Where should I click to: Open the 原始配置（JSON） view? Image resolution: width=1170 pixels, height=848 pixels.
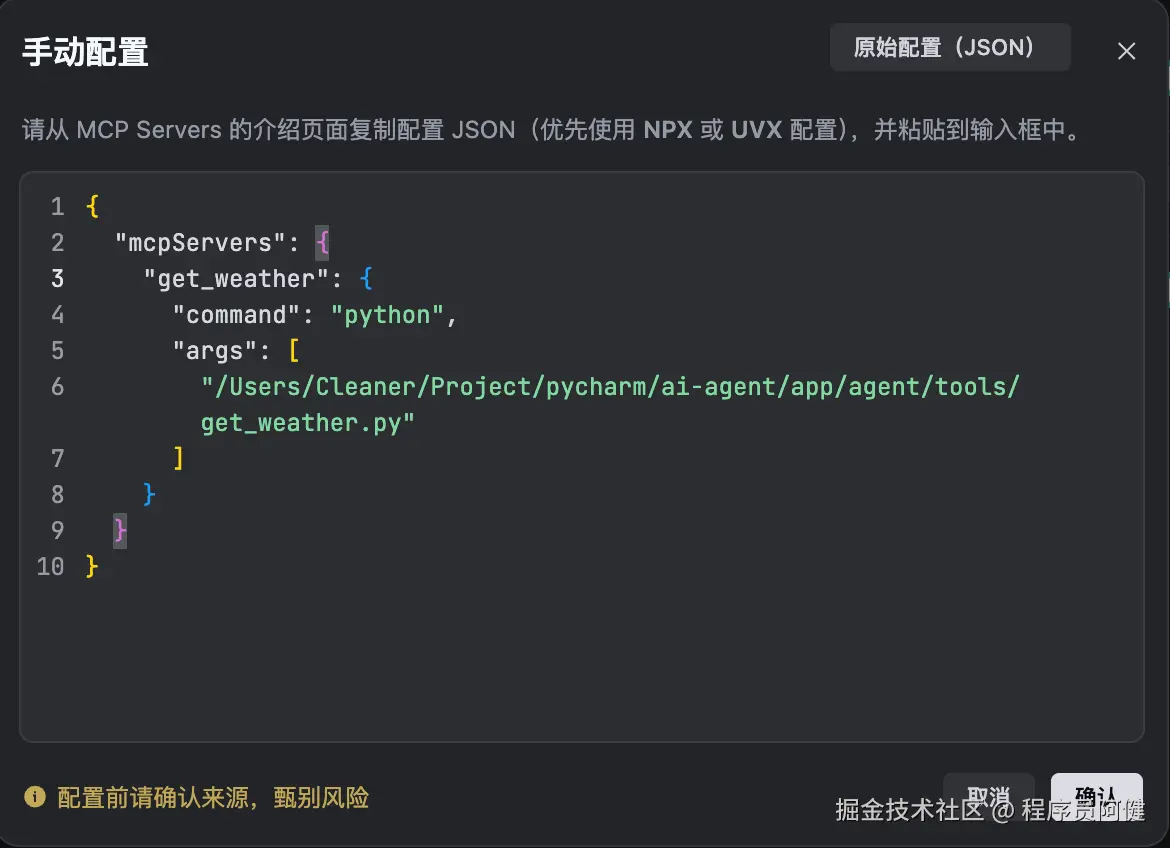949,47
